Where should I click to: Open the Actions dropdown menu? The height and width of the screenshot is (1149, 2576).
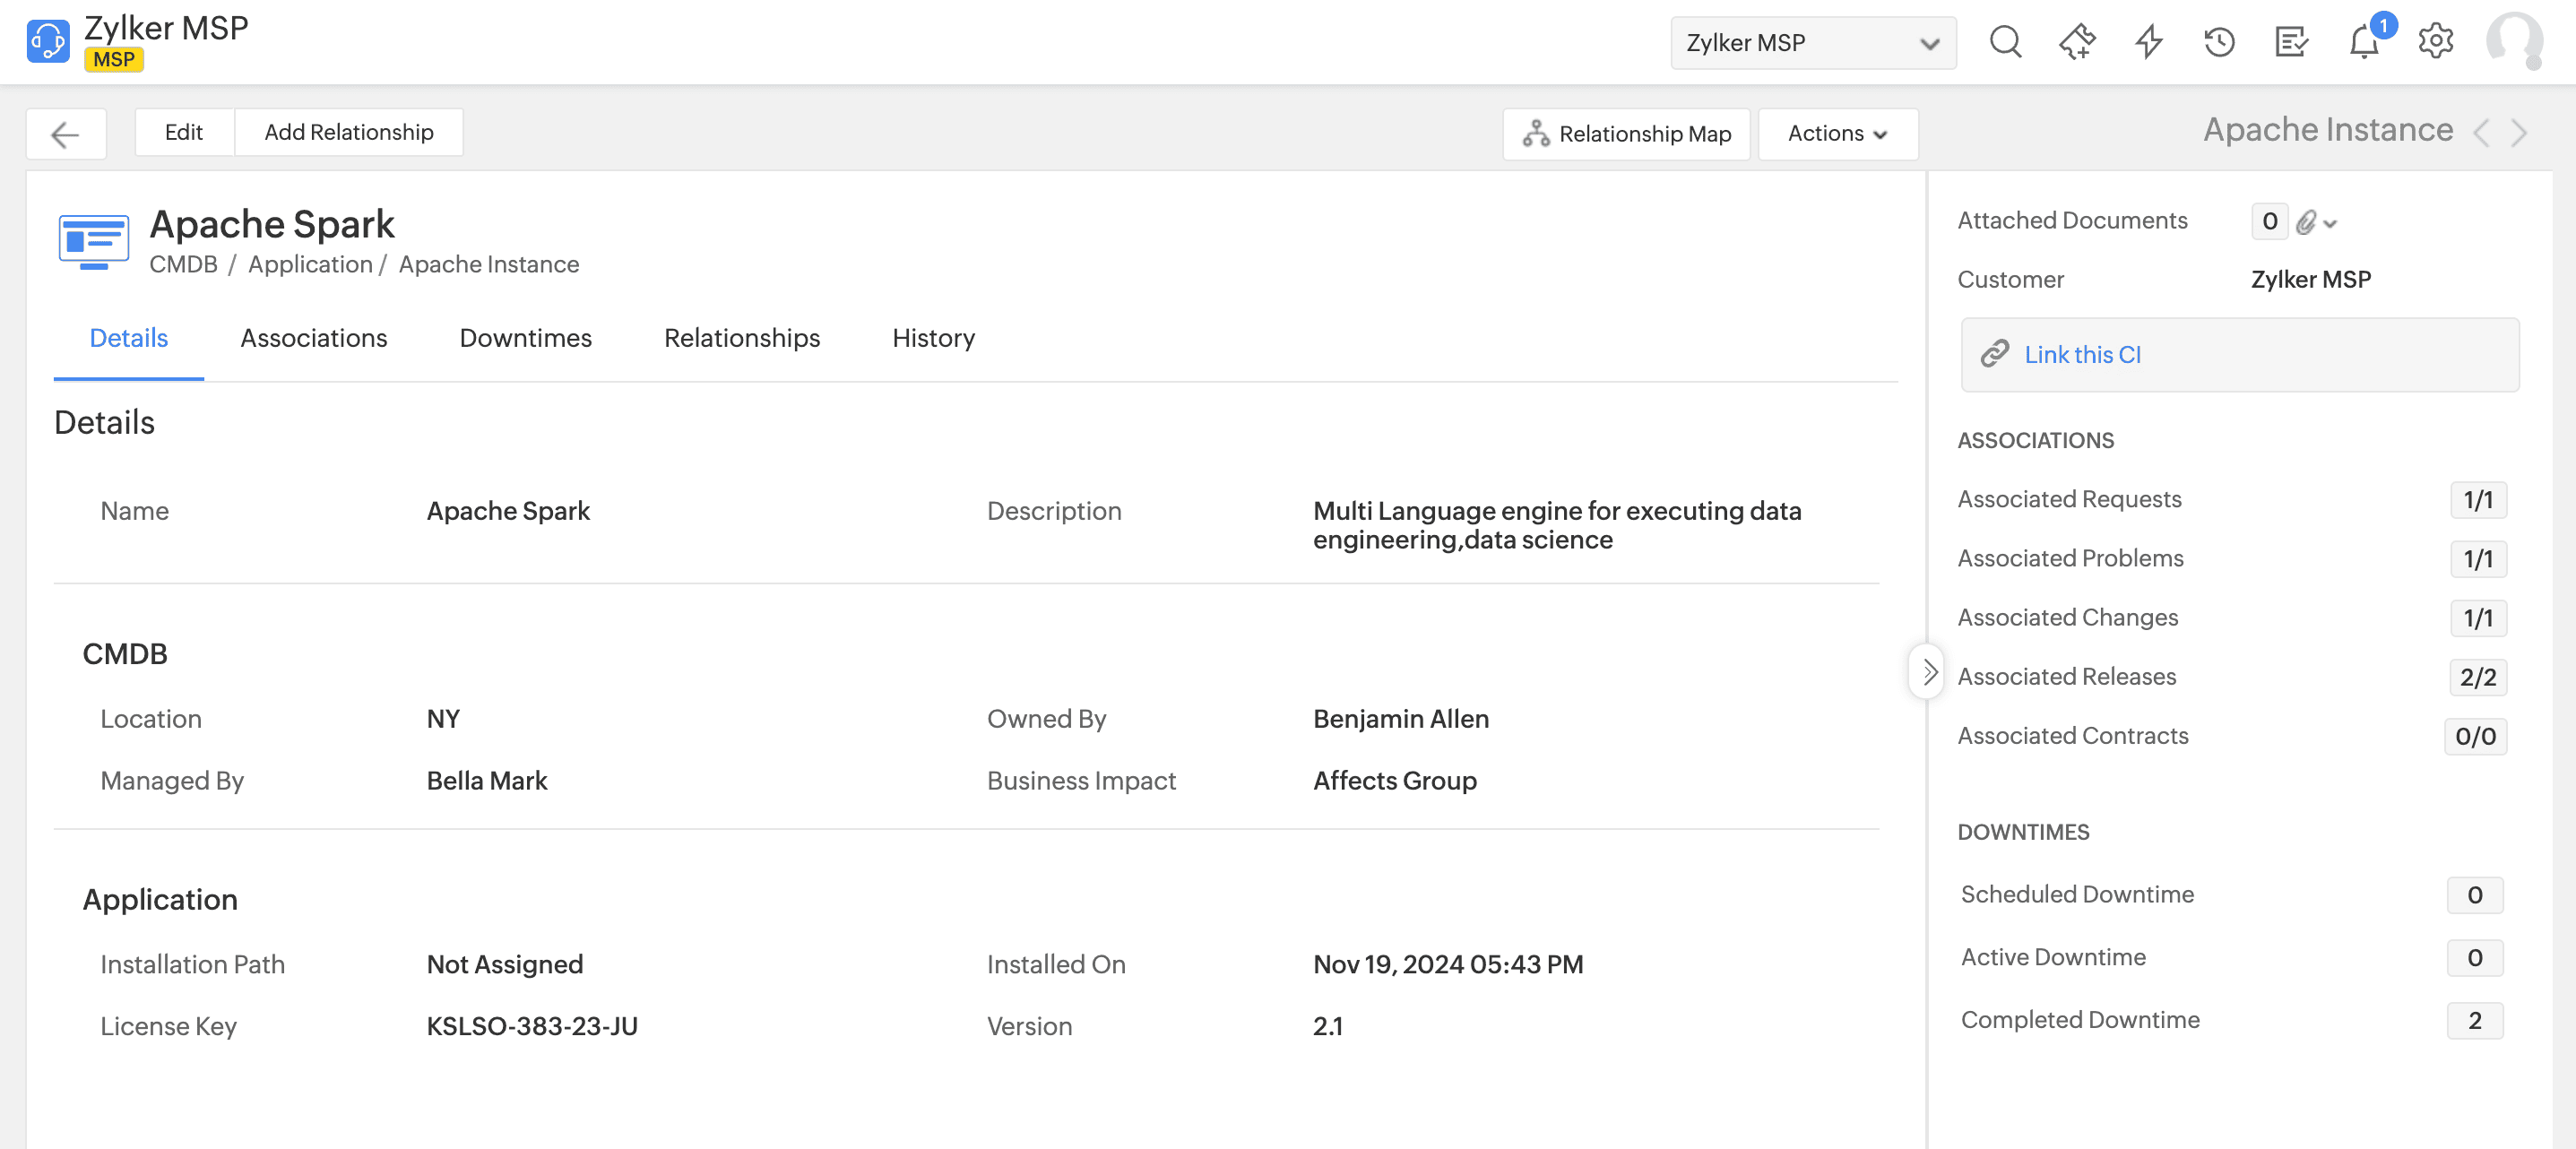(x=1837, y=134)
